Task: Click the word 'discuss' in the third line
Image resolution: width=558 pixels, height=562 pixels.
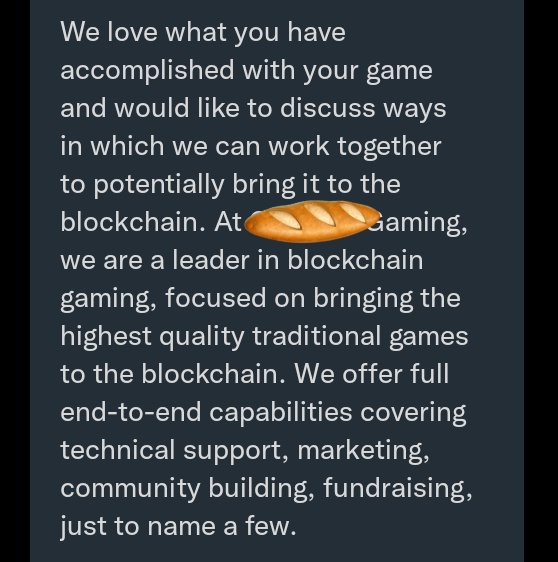Action: (327, 108)
